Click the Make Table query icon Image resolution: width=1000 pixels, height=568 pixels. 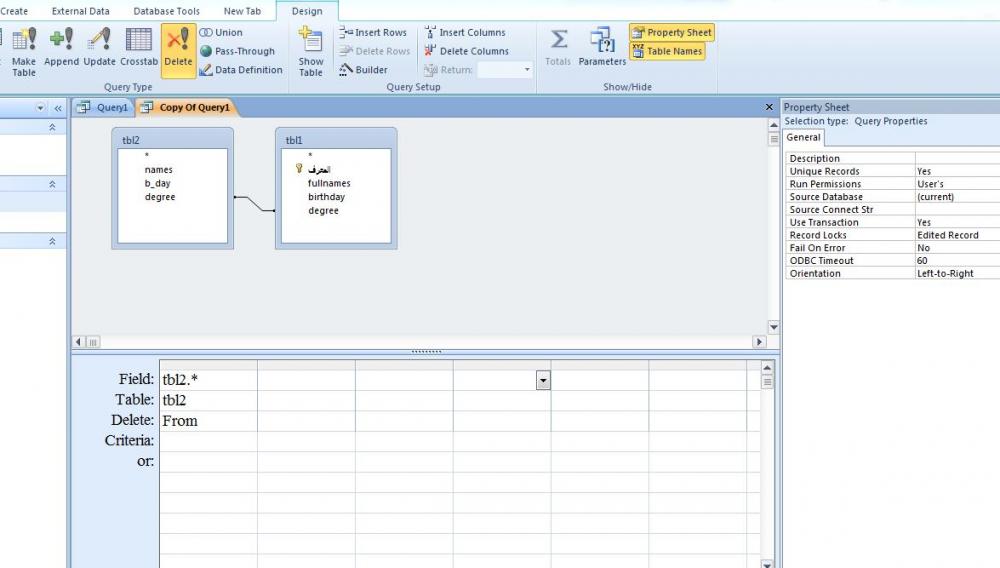pyautogui.click(x=24, y=52)
